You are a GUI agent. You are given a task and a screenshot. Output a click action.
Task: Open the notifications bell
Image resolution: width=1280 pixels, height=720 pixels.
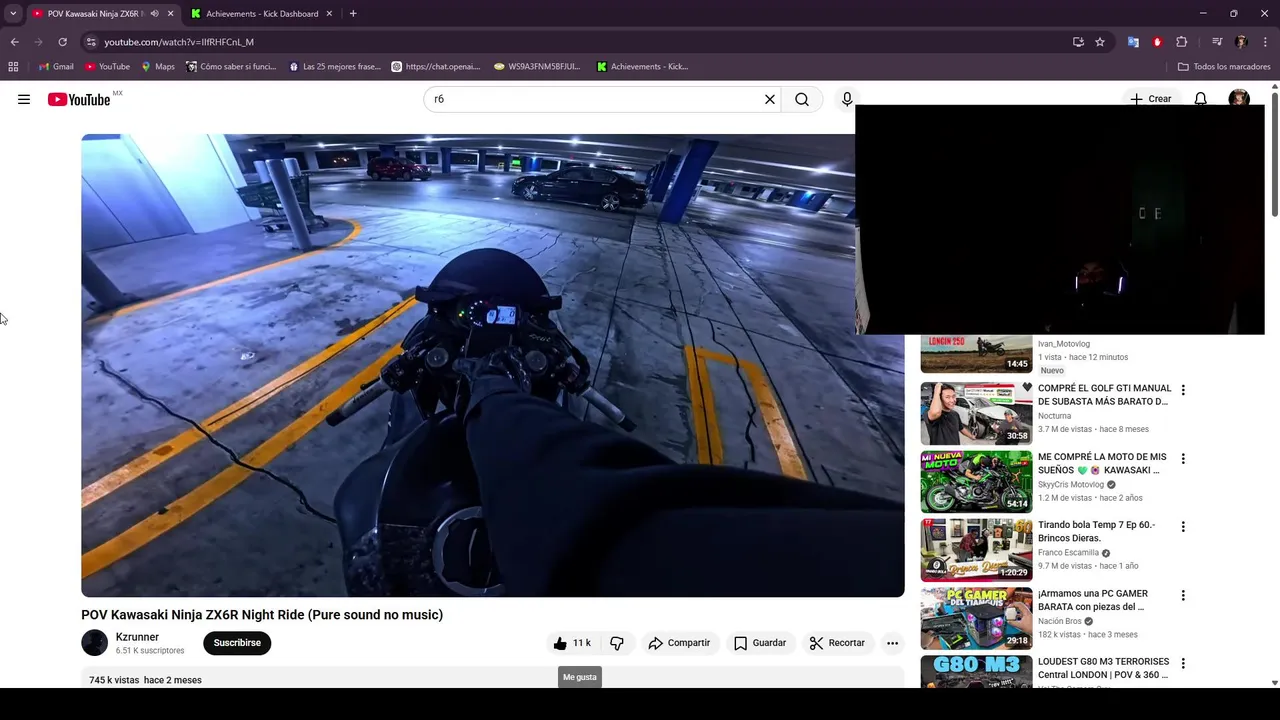(1201, 99)
